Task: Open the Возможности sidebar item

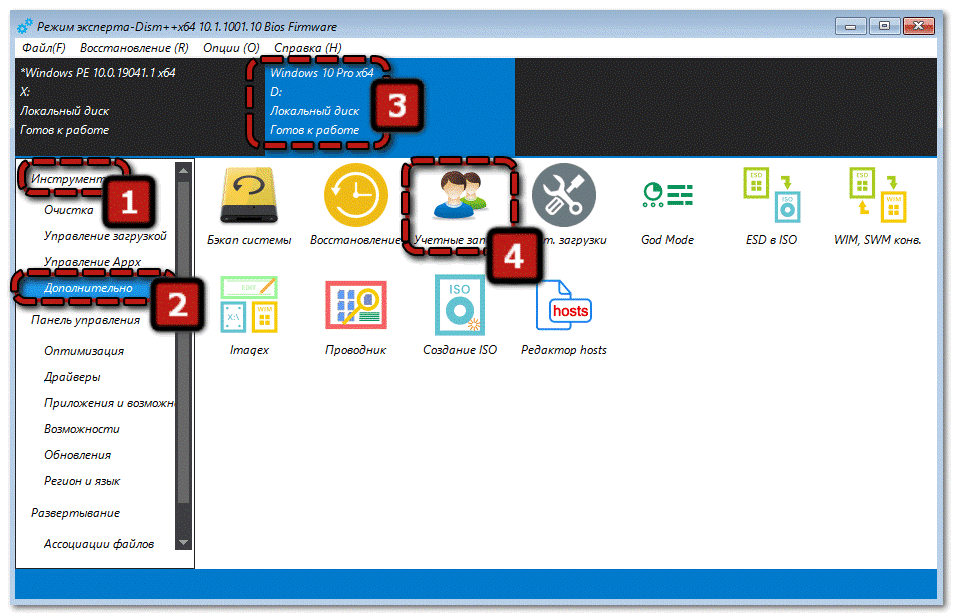Action: [x=82, y=429]
